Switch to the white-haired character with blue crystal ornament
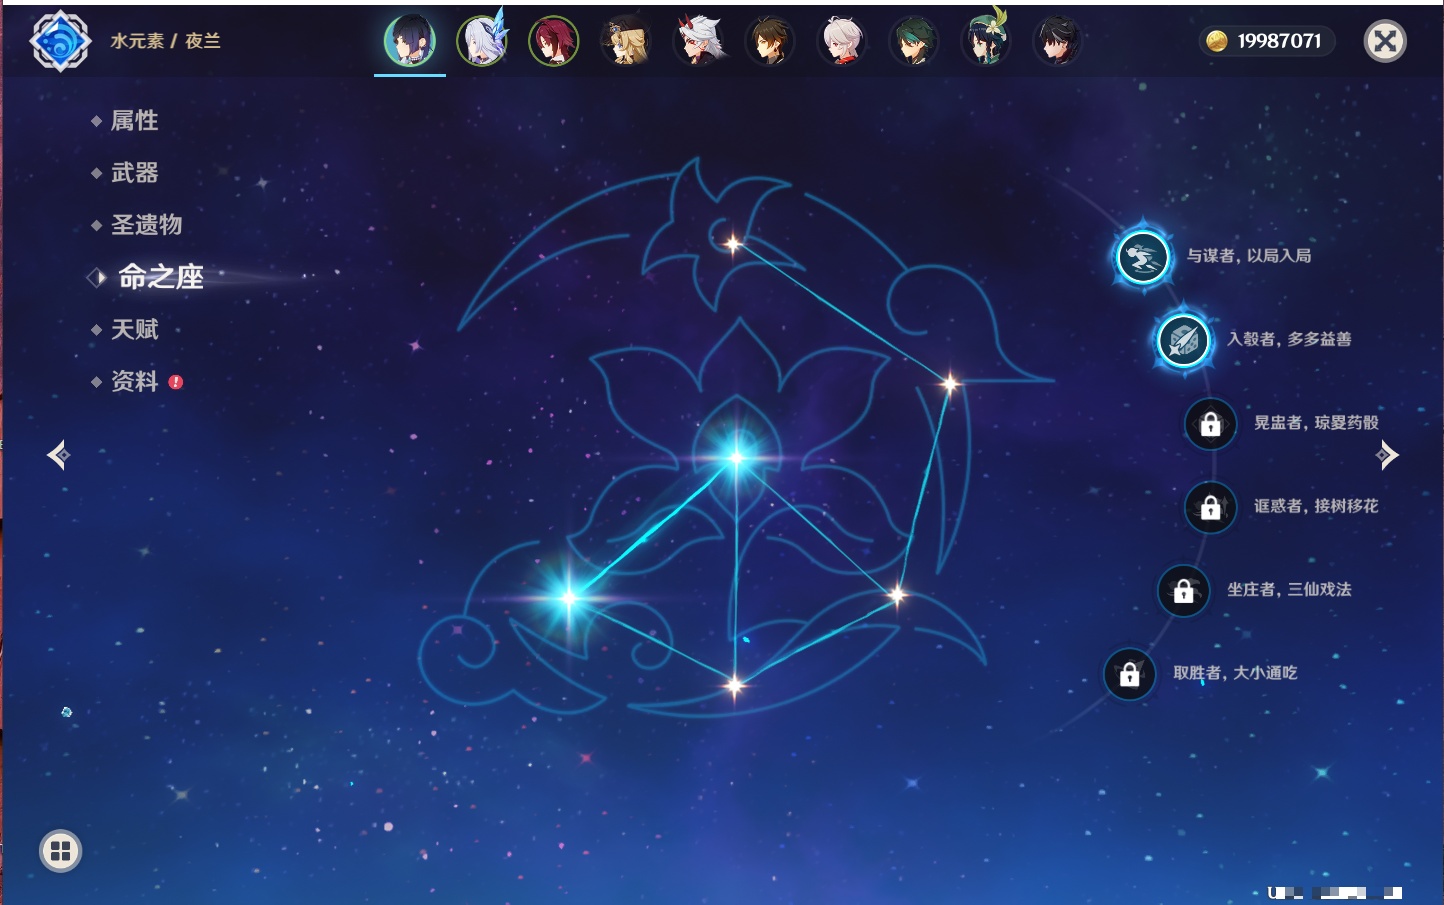This screenshot has height=905, width=1444. [x=482, y=41]
